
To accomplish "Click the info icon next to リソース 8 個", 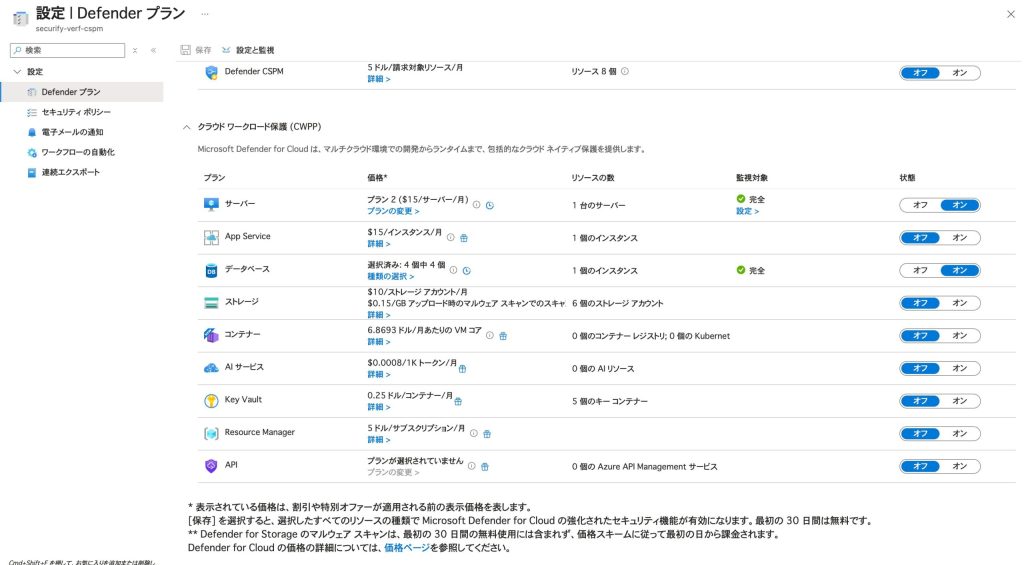I will [x=625, y=72].
